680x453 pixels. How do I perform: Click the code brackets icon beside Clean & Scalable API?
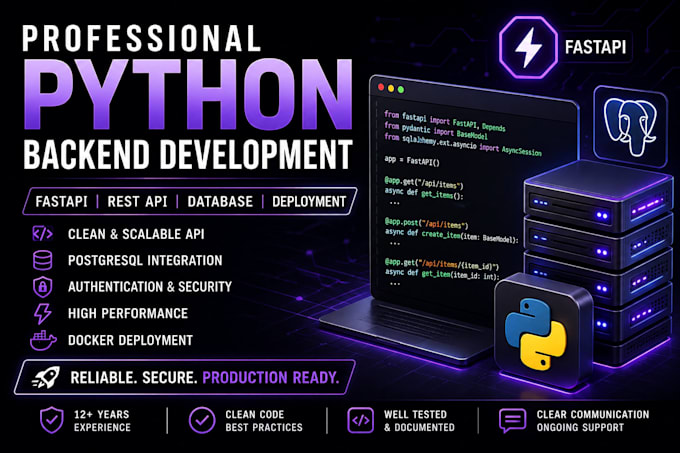coord(42,234)
